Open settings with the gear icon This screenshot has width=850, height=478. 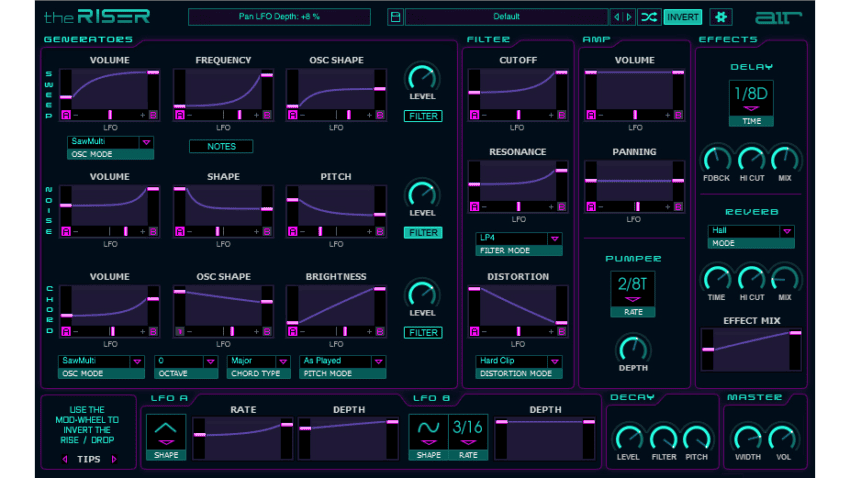pos(721,17)
